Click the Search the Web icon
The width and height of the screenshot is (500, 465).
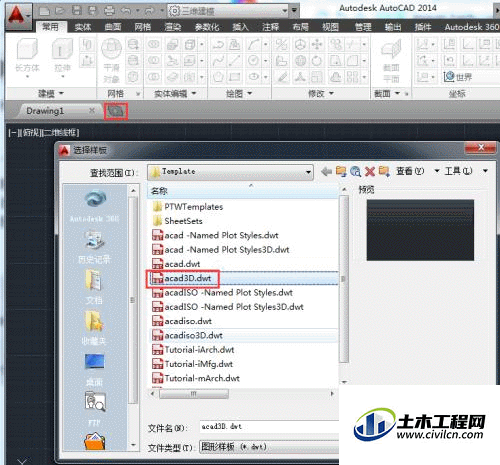[x=355, y=172]
